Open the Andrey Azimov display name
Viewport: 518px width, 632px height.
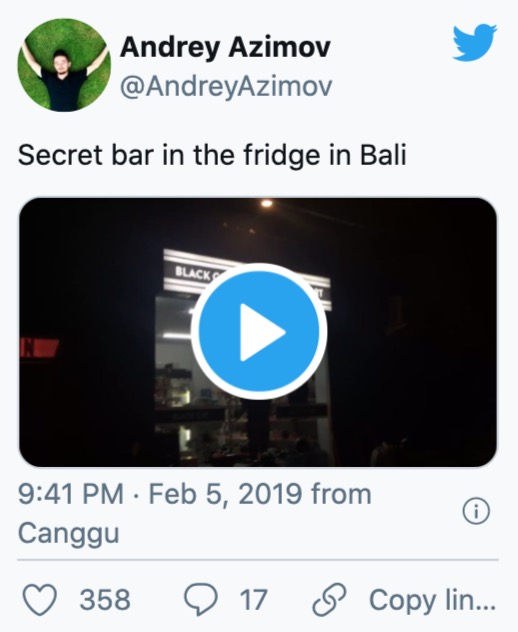[x=225, y=48]
